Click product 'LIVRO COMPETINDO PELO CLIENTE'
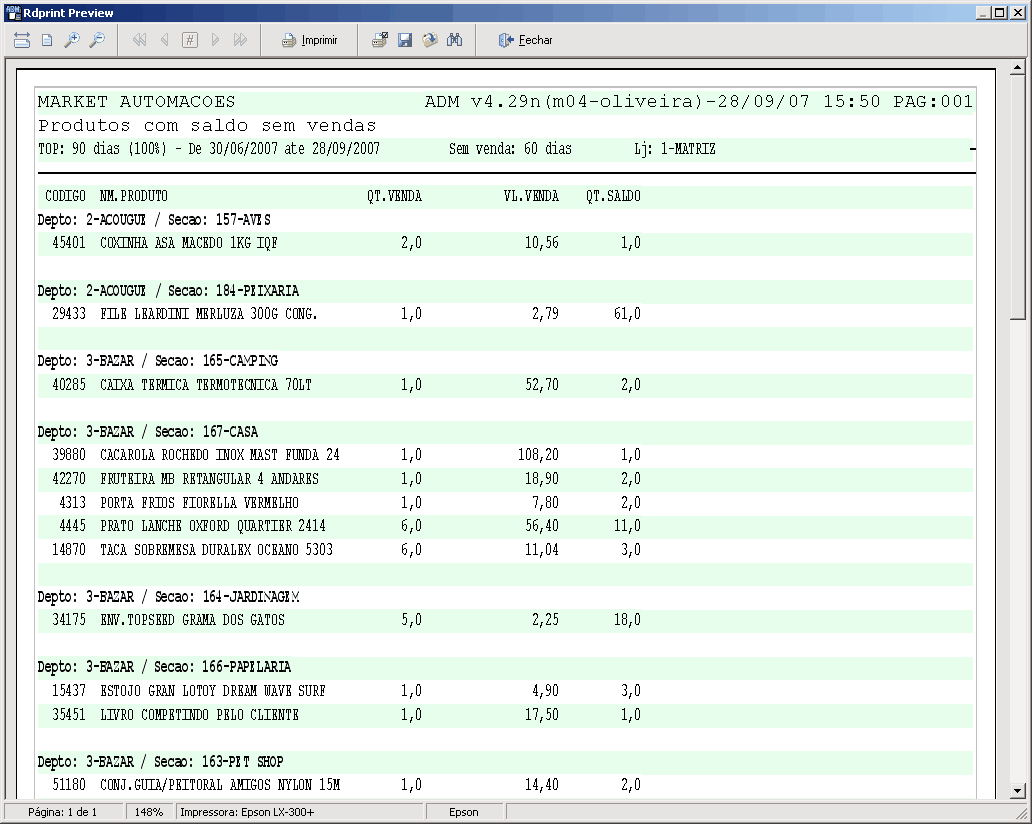 point(199,715)
